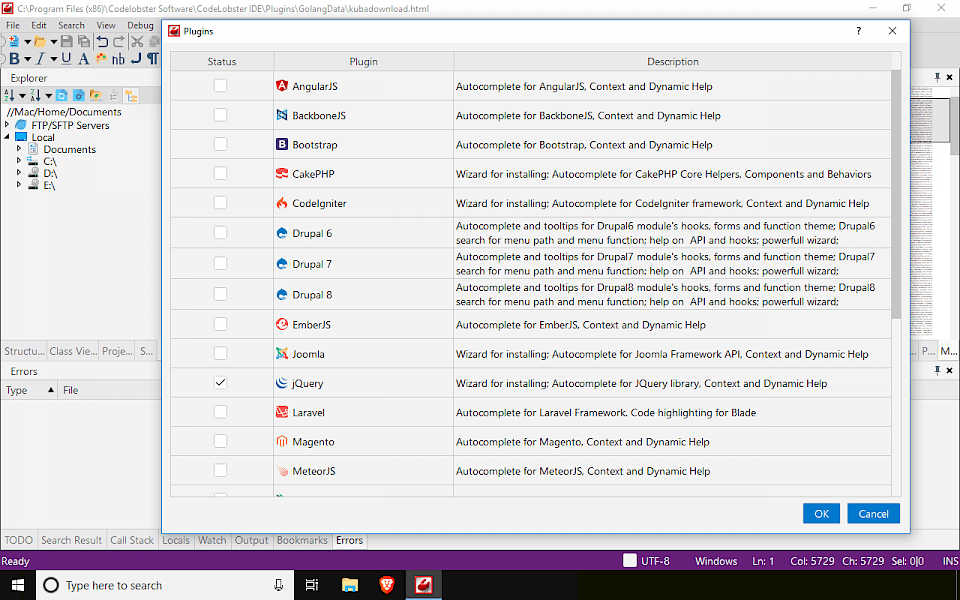
Task: Apply Underline with the U icon
Action: (66, 59)
